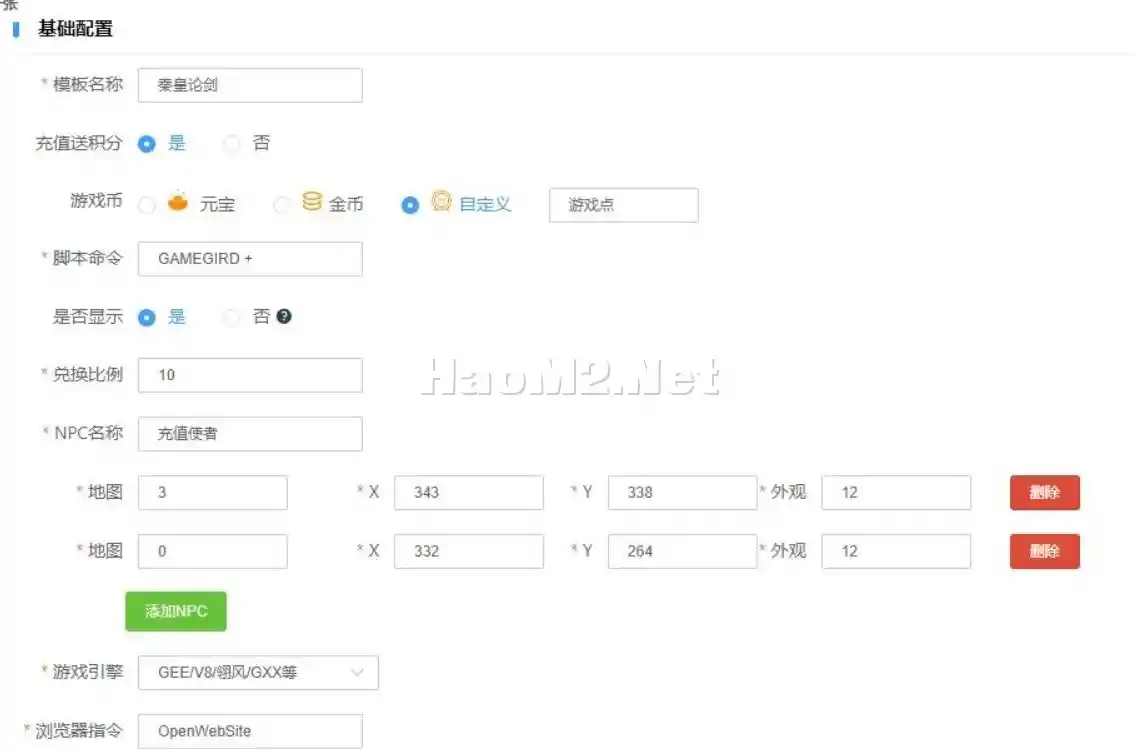1135x750 pixels.
Task: Click the 兑换比例 field showing 10
Action: click(x=250, y=375)
